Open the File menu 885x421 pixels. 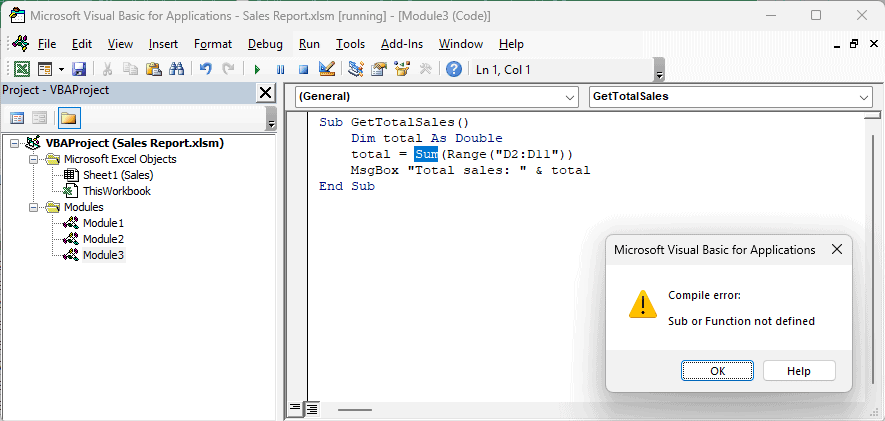(x=47, y=44)
